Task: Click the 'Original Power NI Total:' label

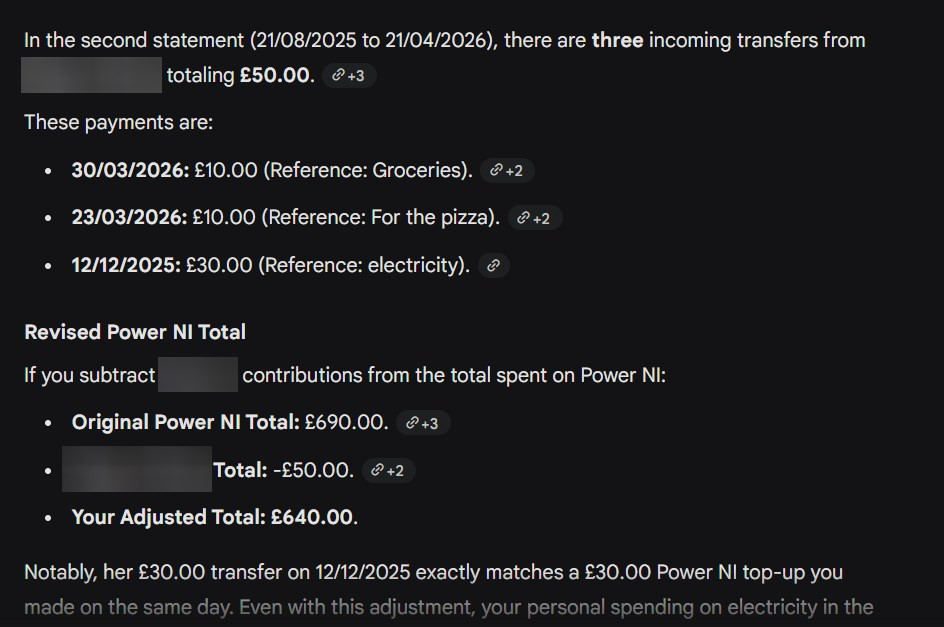Action: point(185,422)
